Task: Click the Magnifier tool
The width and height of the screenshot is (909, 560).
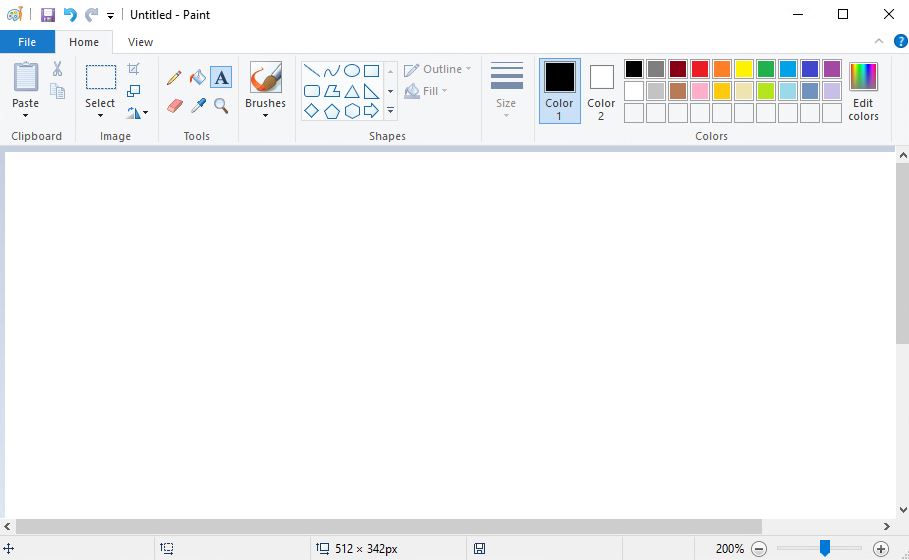Action: tap(221, 105)
